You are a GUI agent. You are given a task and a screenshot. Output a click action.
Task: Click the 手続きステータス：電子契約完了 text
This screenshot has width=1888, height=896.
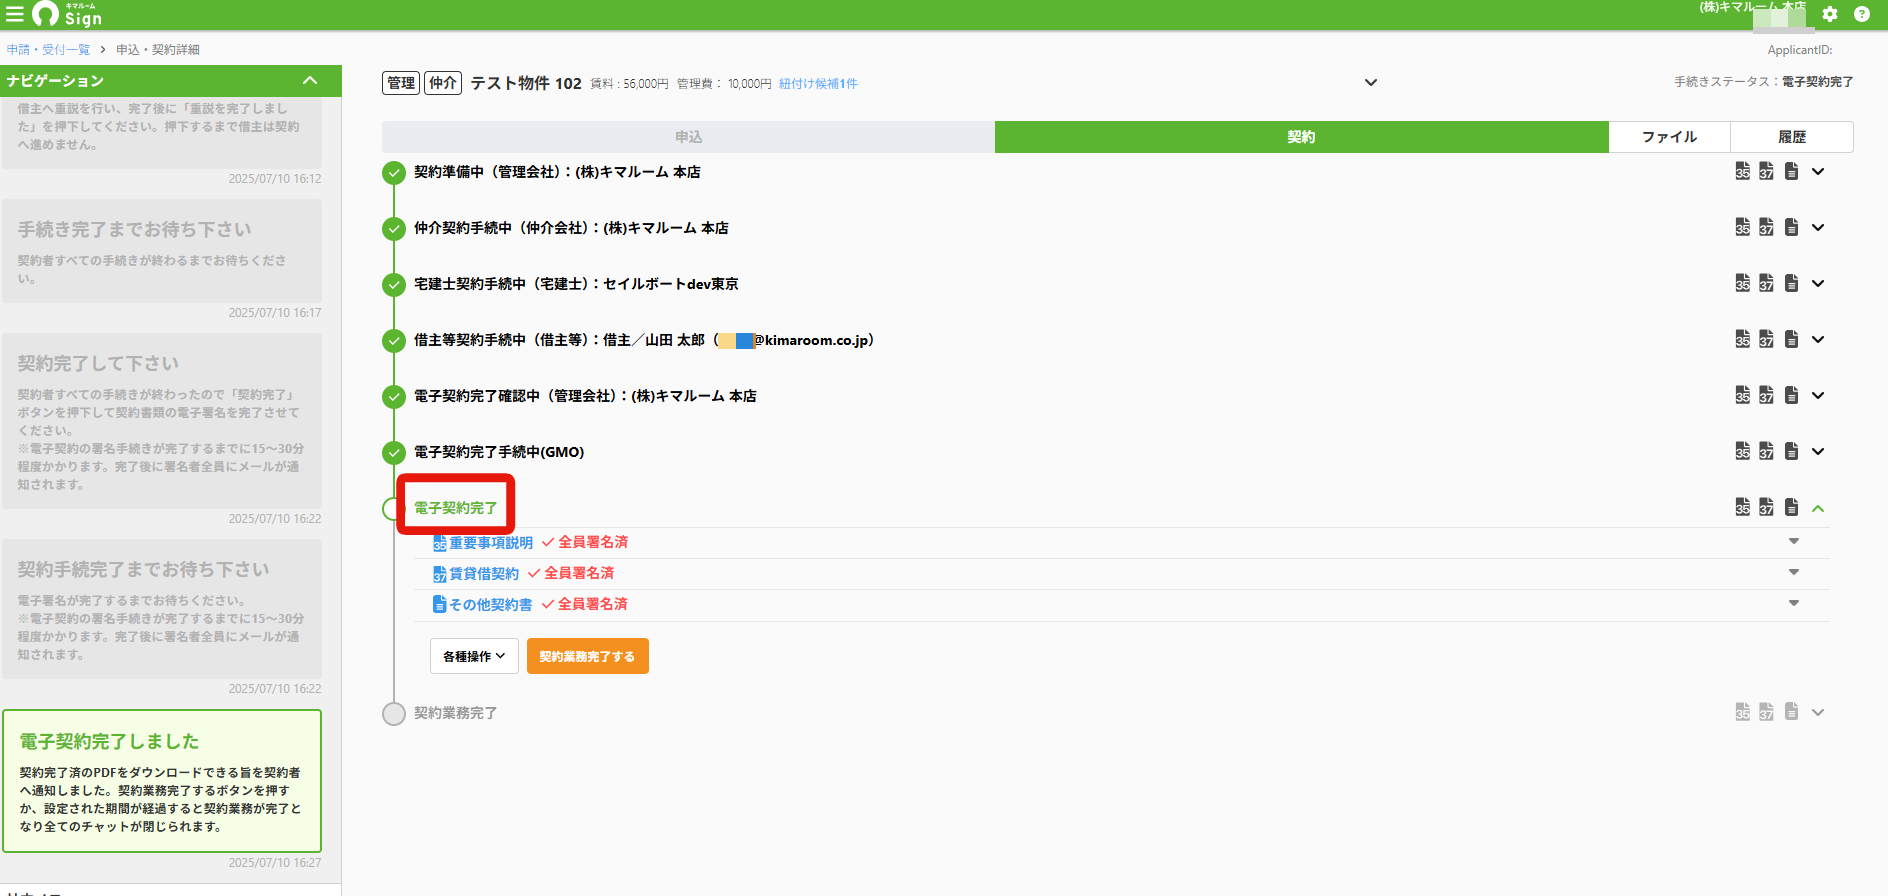1763,82
